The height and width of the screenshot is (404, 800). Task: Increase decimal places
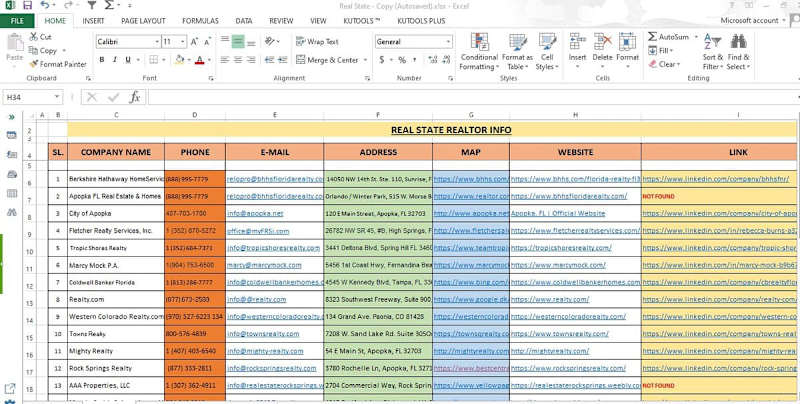[x=434, y=60]
